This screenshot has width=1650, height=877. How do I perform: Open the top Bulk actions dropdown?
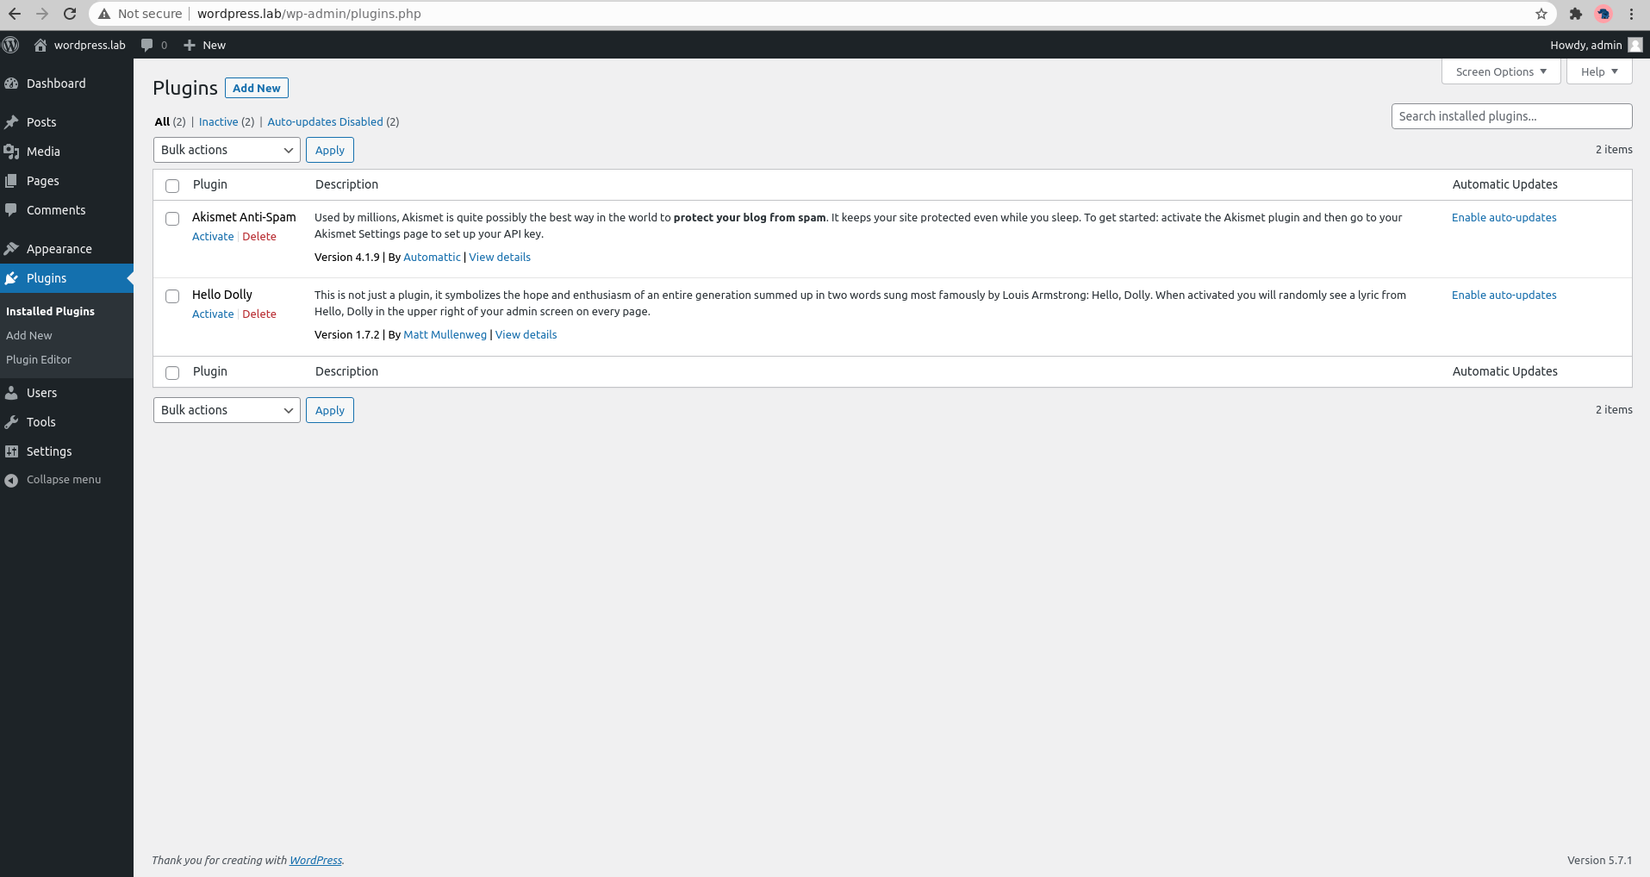pos(227,150)
